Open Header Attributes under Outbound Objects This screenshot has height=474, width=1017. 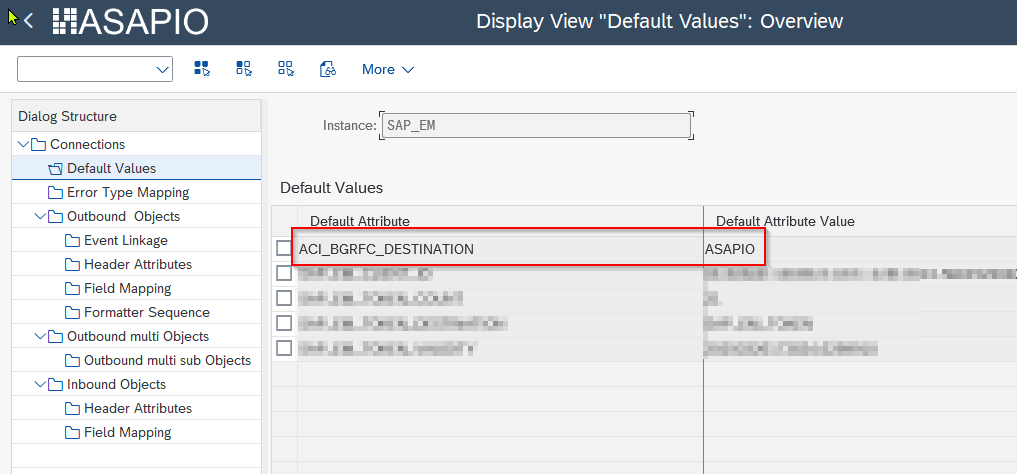pyautogui.click(x=138, y=264)
